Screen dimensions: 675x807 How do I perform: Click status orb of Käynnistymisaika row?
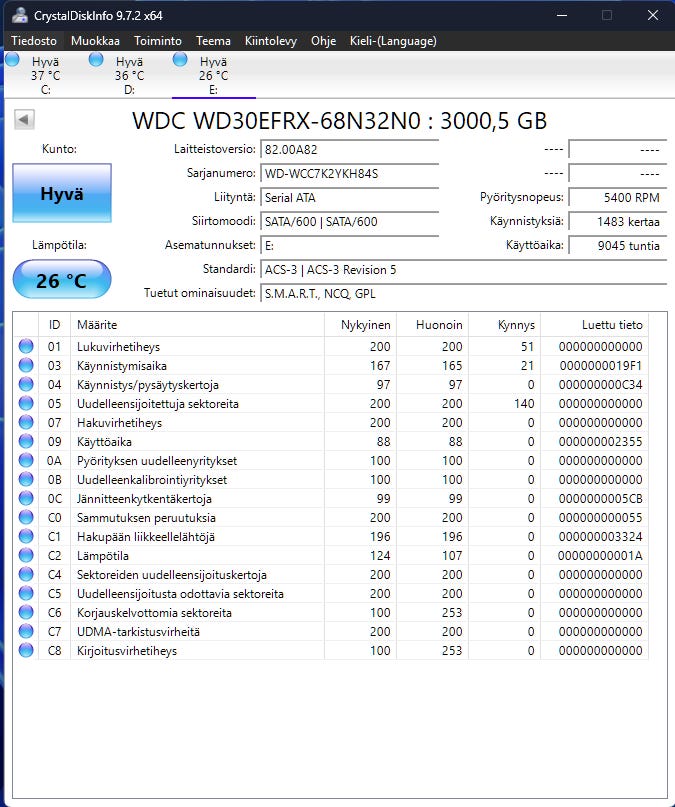click(26, 365)
